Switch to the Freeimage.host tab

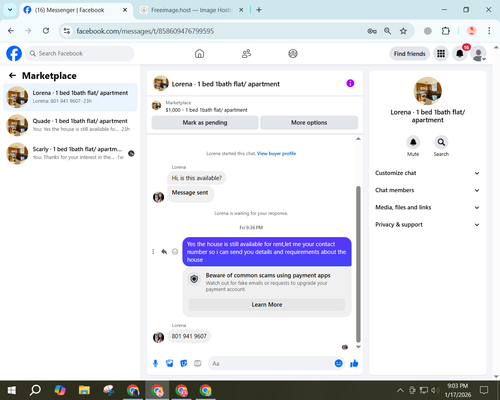coord(191,10)
